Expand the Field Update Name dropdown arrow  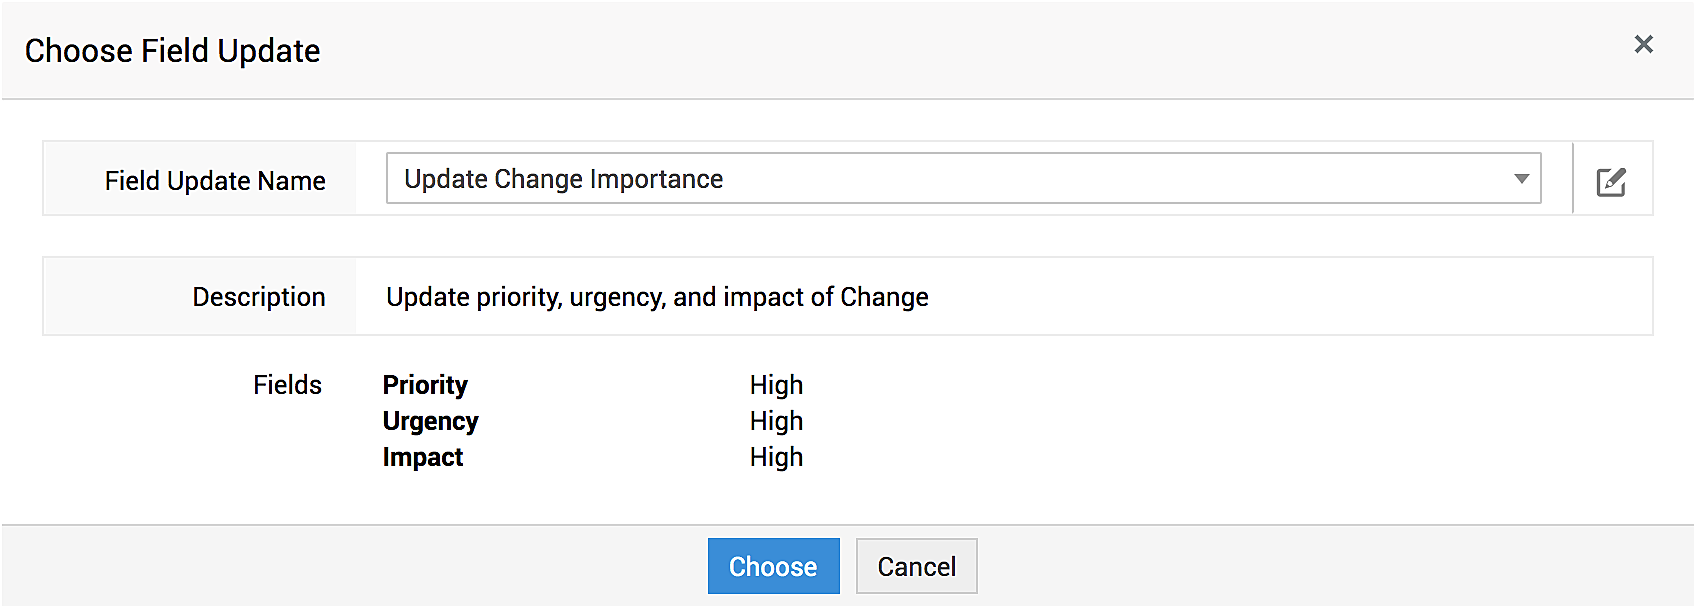tap(1521, 179)
